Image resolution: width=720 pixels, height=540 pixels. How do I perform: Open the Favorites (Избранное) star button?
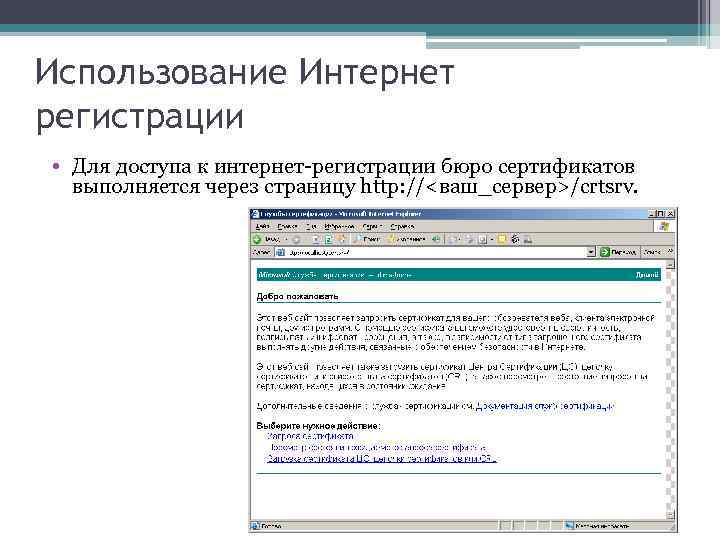click(406, 239)
